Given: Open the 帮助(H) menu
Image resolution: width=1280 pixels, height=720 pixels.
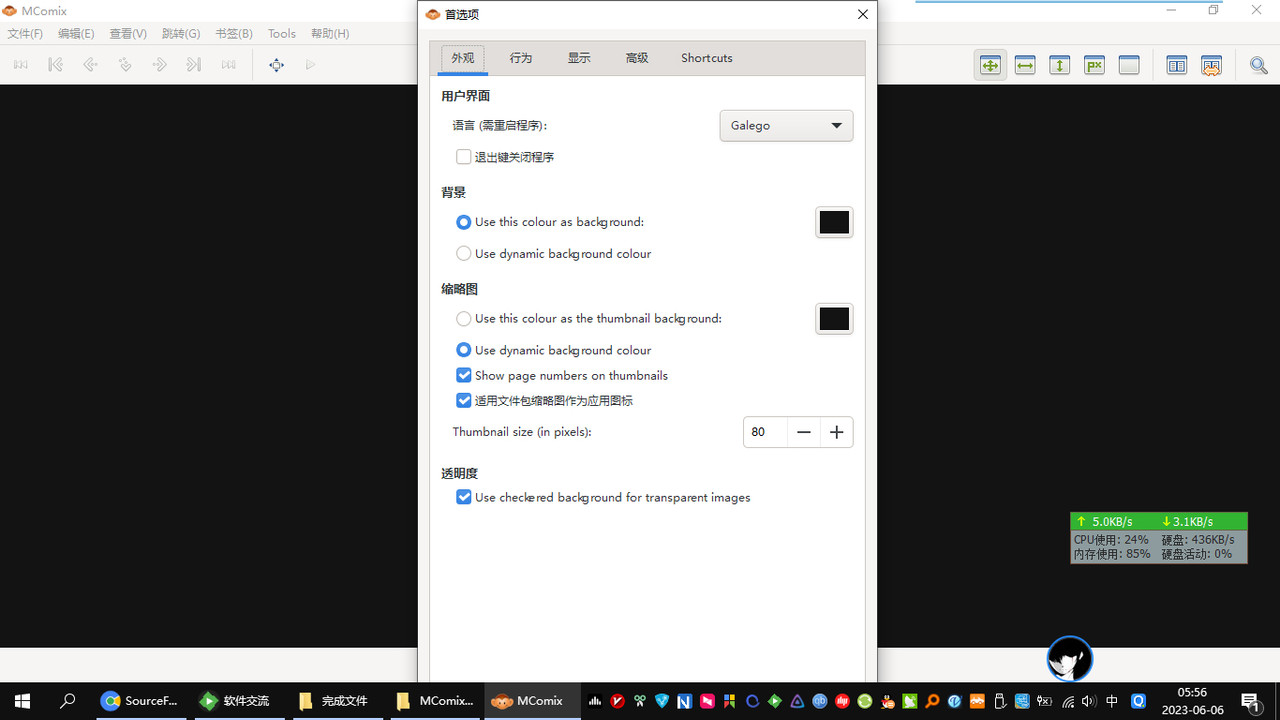Looking at the screenshot, I should point(330,34).
